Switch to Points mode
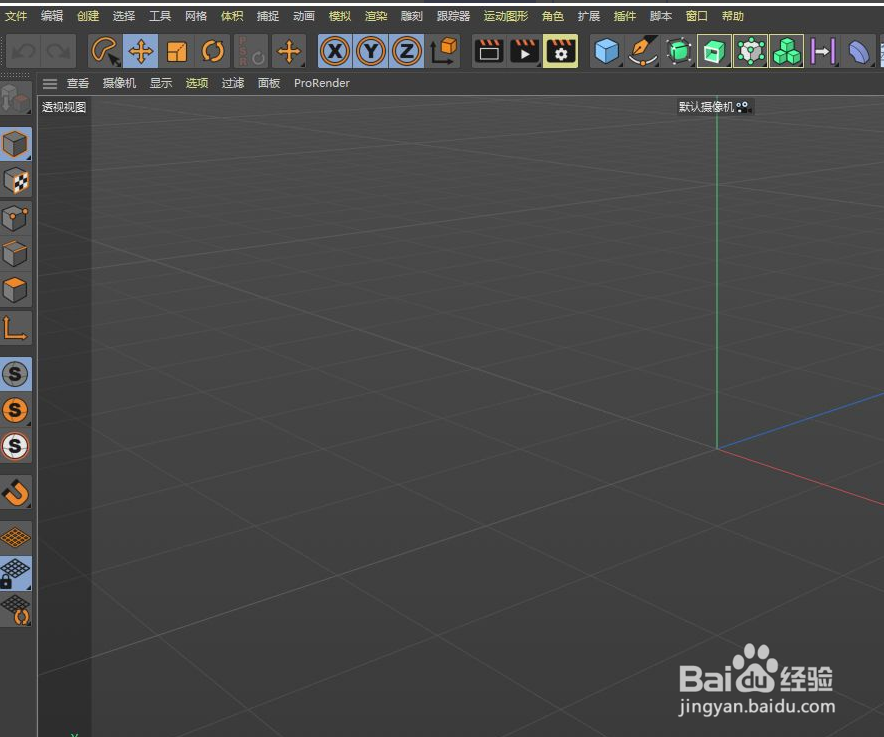Image resolution: width=884 pixels, height=737 pixels. coord(15,218)
